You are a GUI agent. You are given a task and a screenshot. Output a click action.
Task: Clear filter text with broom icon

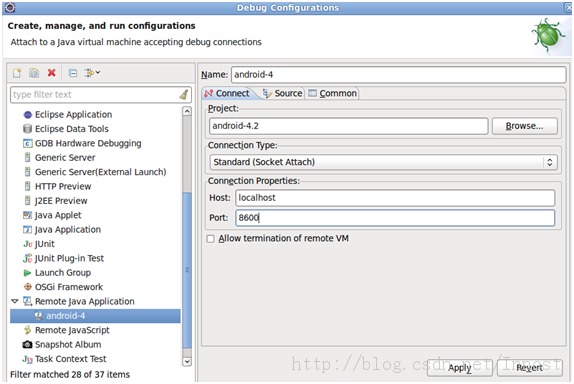pyautogui.click(x=184, y=94)
